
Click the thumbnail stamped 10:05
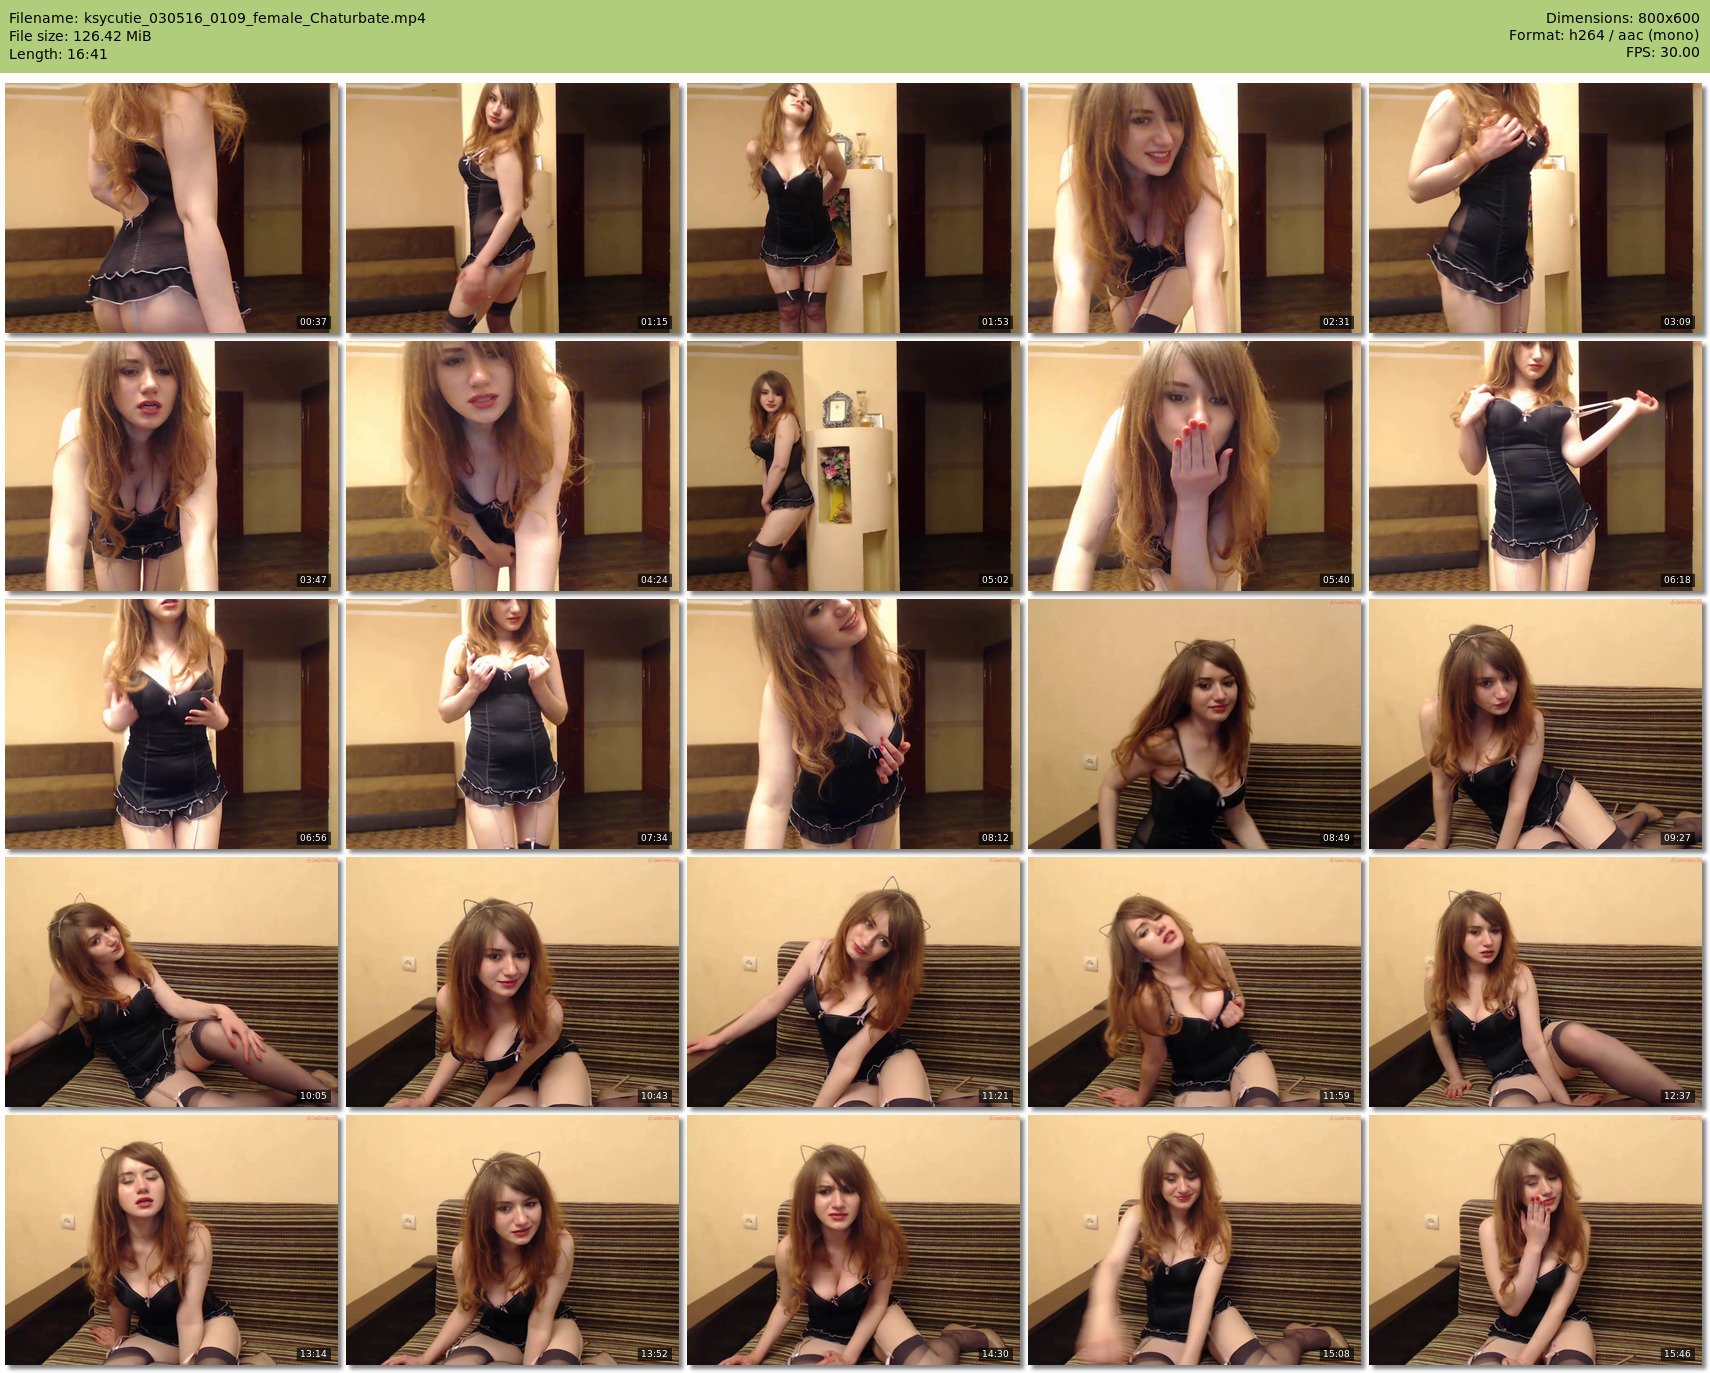click(x=172, y=982)
